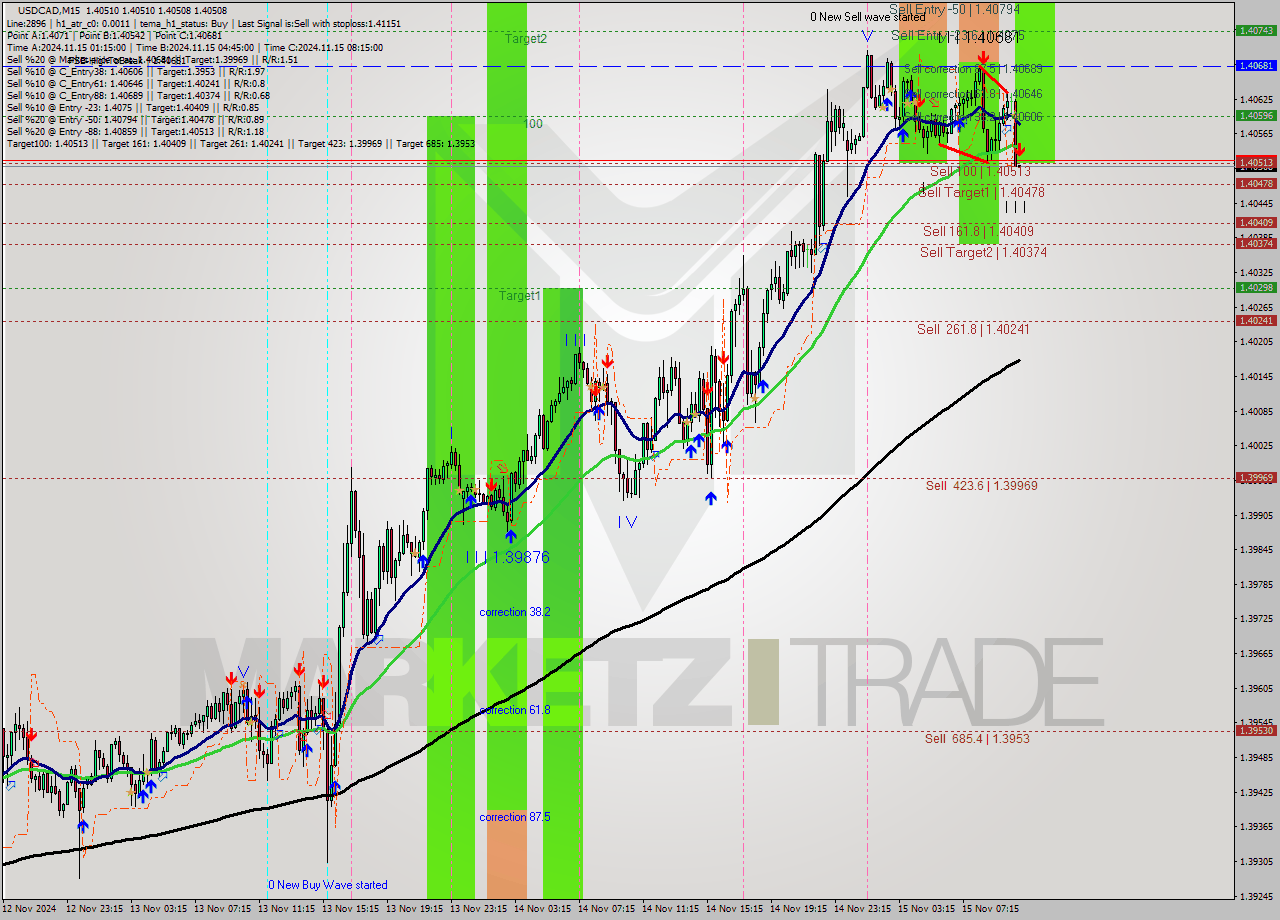Select the Sell %10 @ Entry -23 row
This screenshot has height=920, width=1280.
[x=133, y=107]
